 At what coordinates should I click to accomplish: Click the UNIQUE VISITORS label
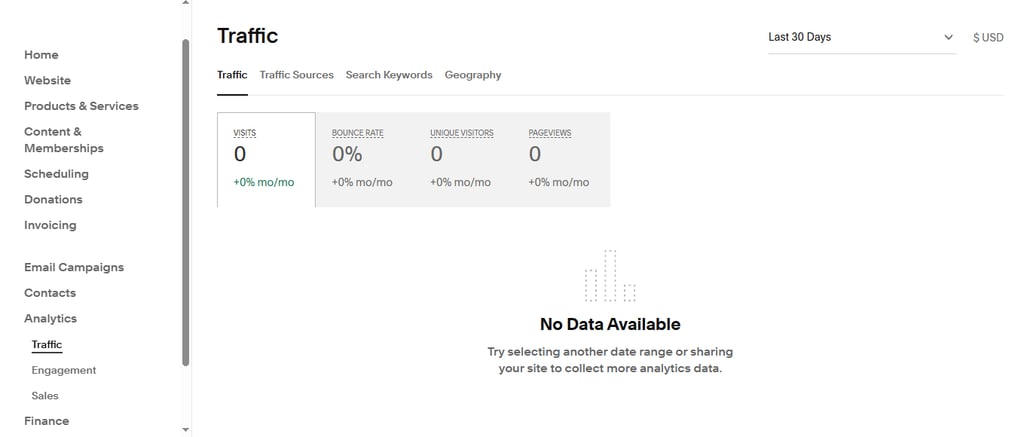[462, 133]
